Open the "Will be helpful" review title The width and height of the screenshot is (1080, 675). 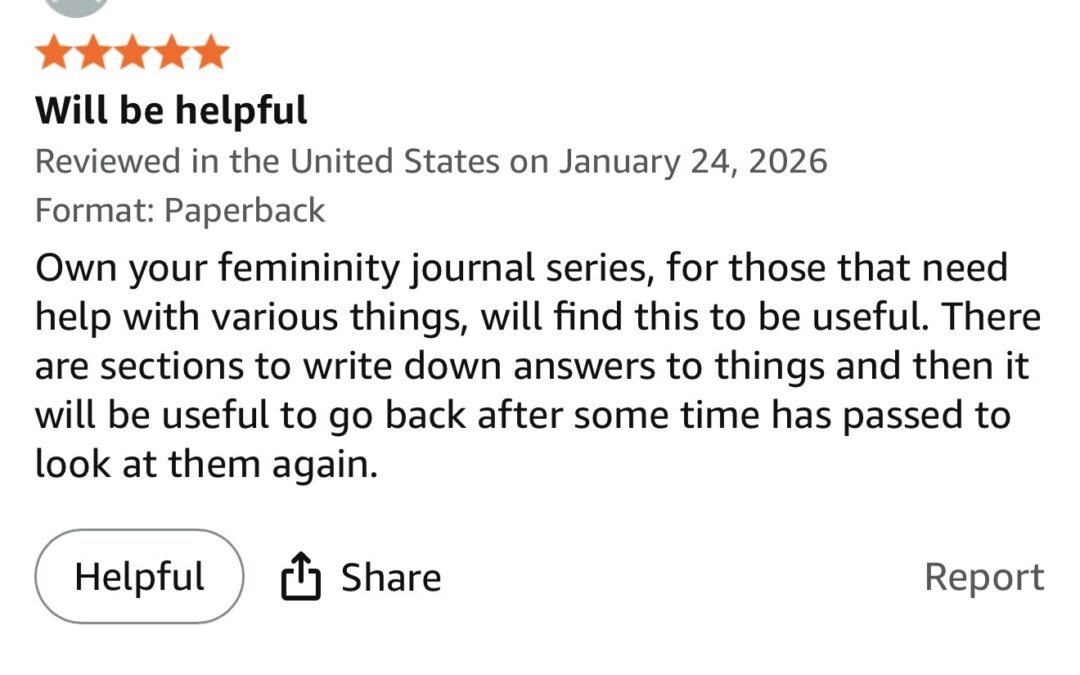click(x=171, y=110)
